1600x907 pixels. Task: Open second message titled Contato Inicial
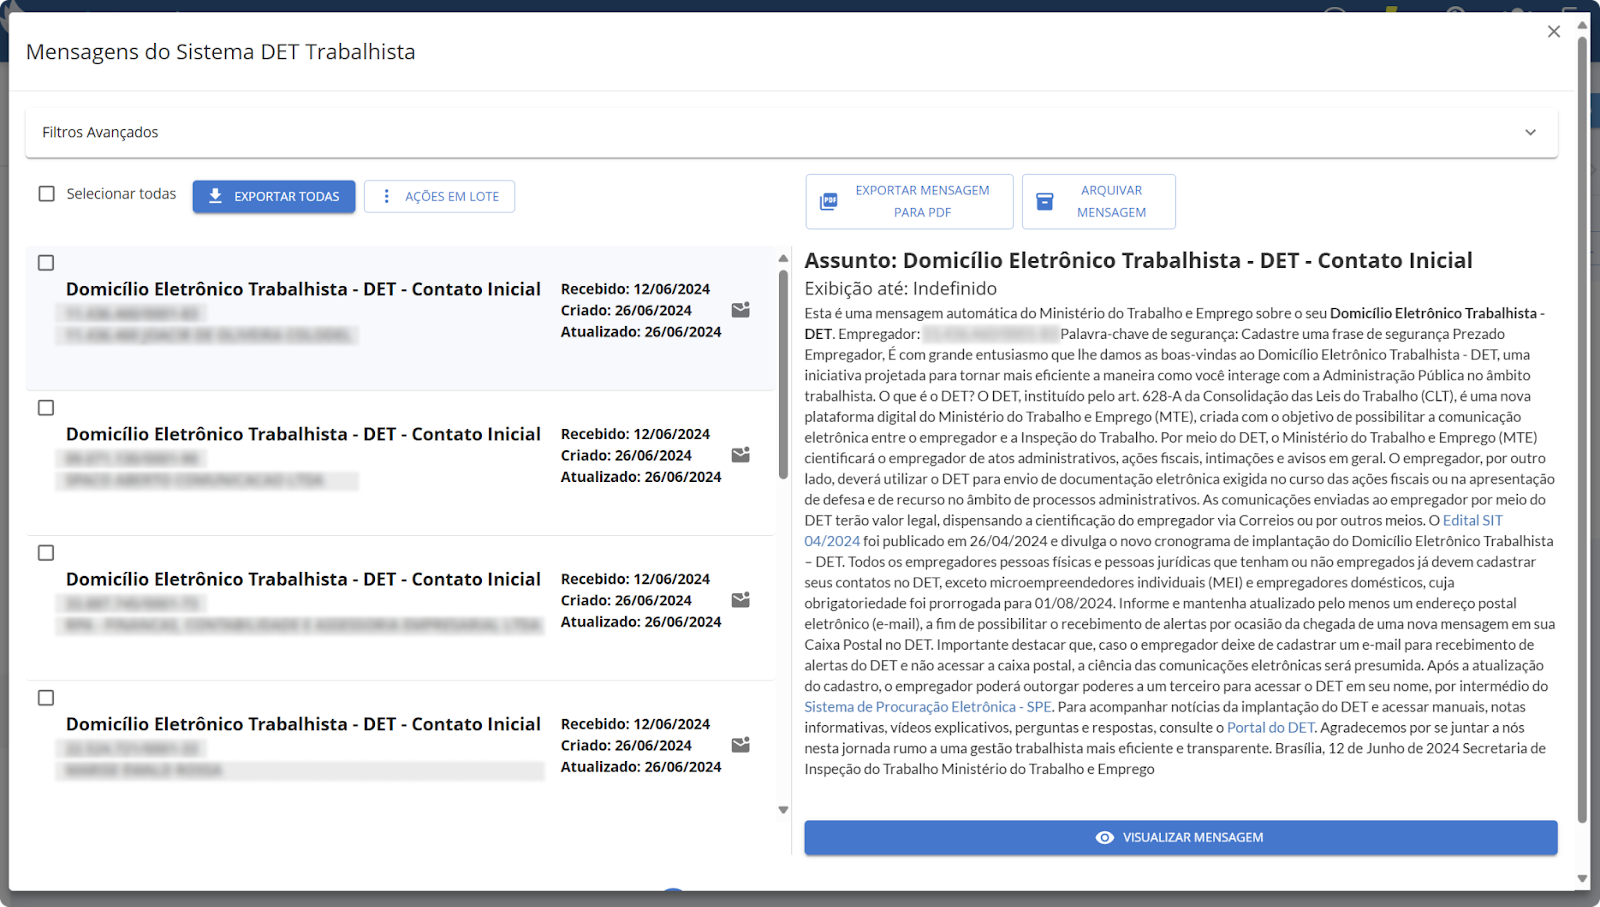pos(303,434)
